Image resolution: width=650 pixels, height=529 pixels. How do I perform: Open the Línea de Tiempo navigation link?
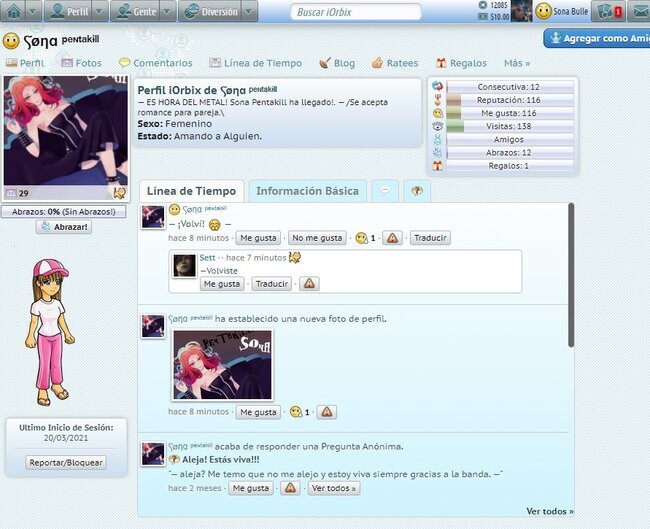pos(255,63)
